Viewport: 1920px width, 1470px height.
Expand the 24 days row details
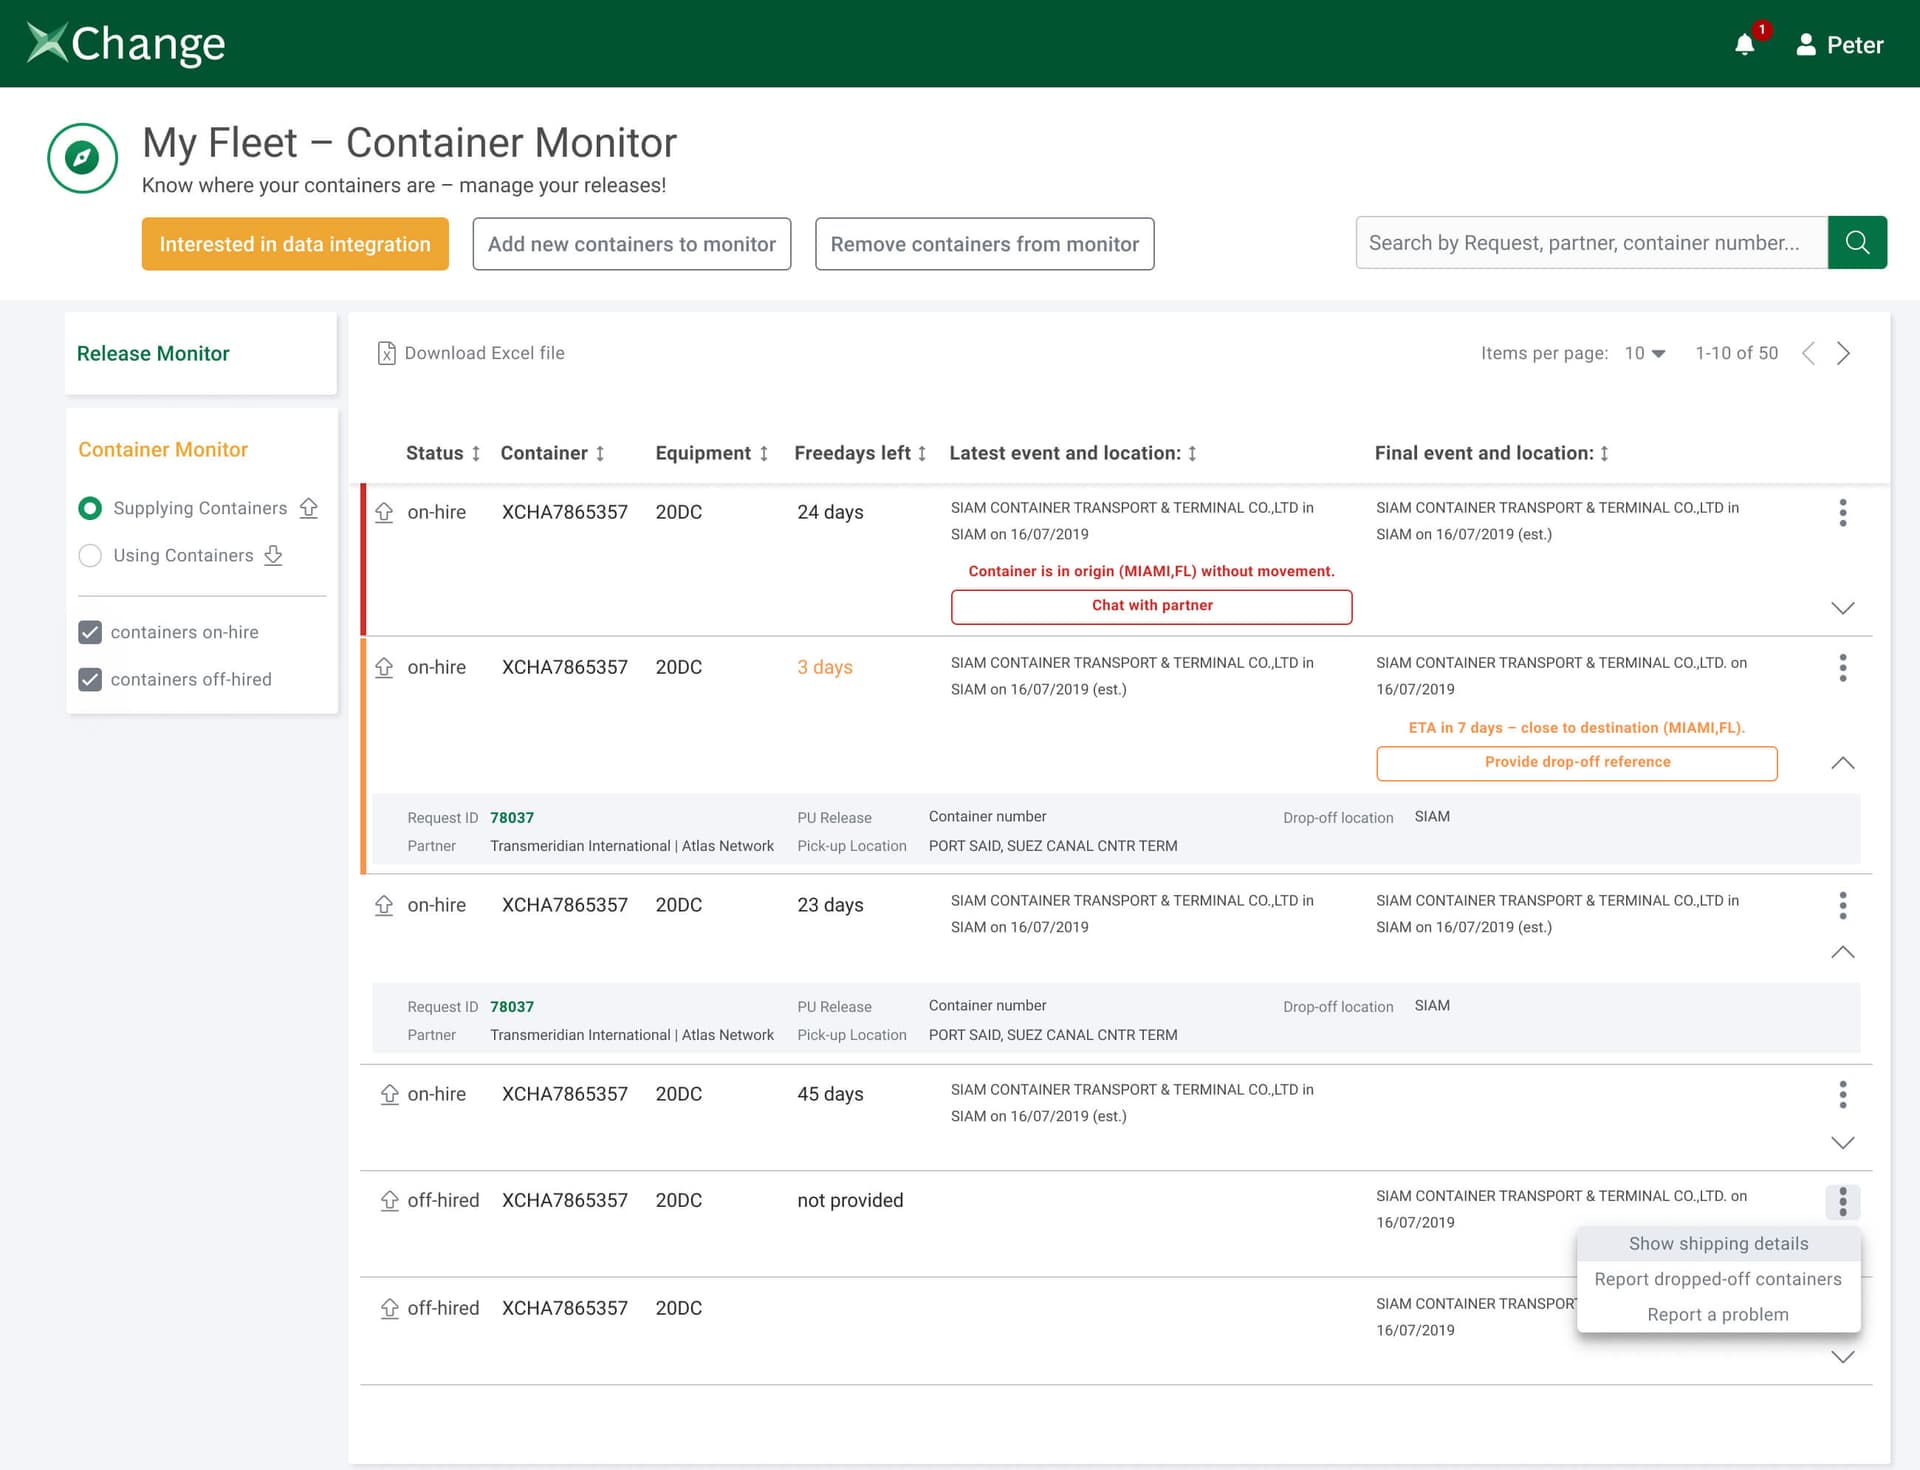[x=1842, y=608]
